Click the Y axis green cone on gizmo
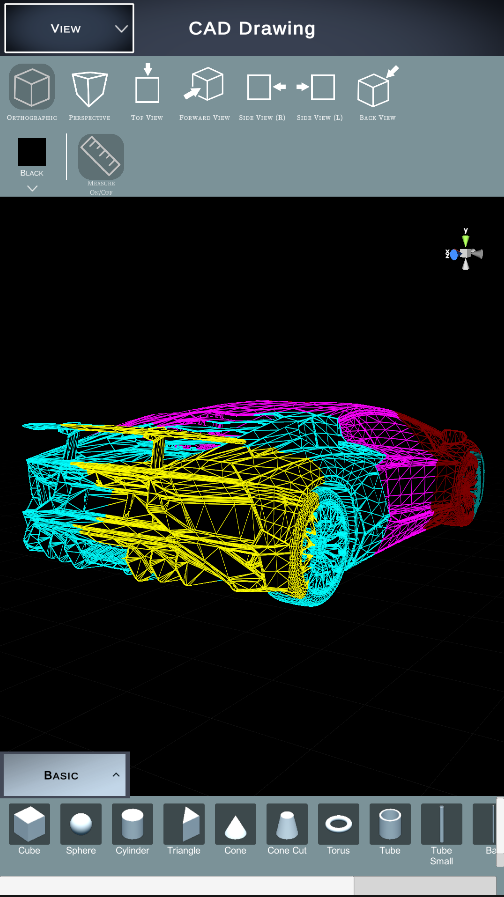Viewport: 504px width, 897px height. [x=466, y=240]
